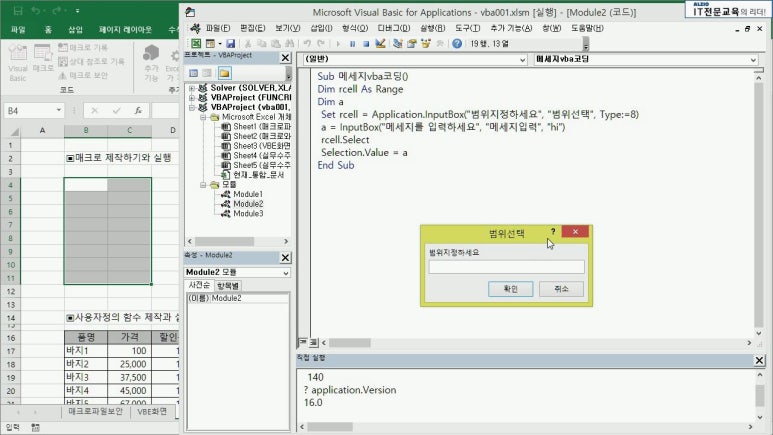Select Sheet3 in the project tree
Screen dimensions: 773x435
pyautogui.click(x=256, y=146)
